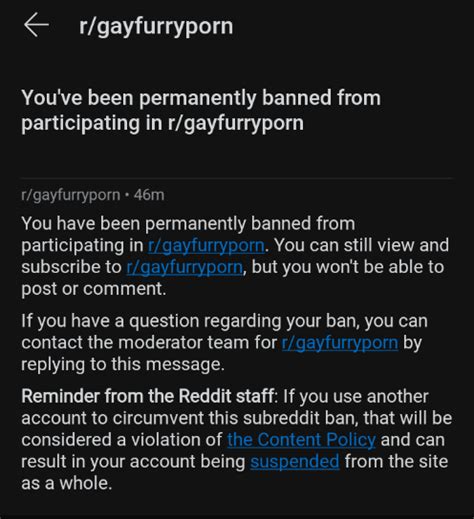Click the 46m timestamp
Screen dimensions: 474x519
(x=149, y=195)
